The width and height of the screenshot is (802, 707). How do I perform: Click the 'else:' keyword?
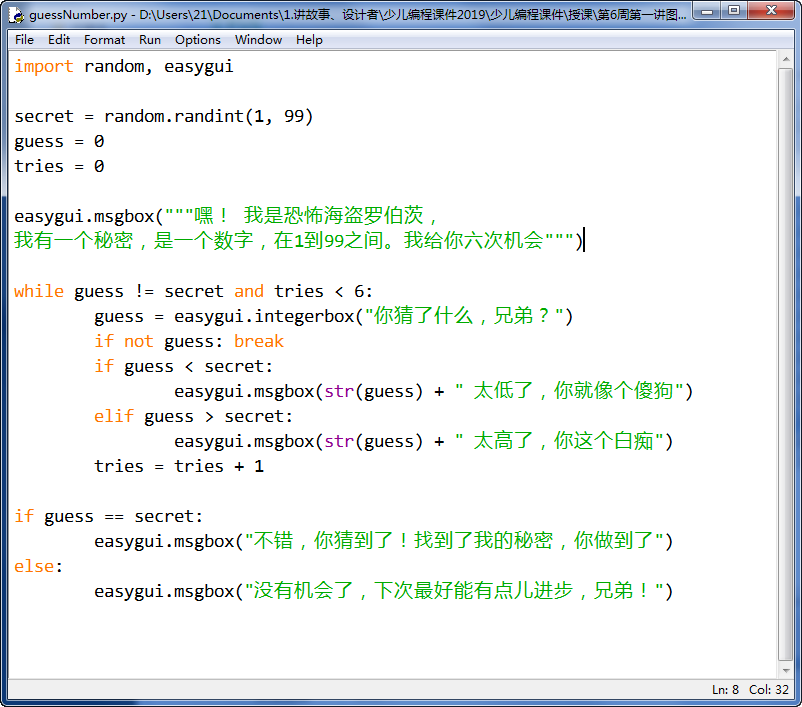pos(38,567)
